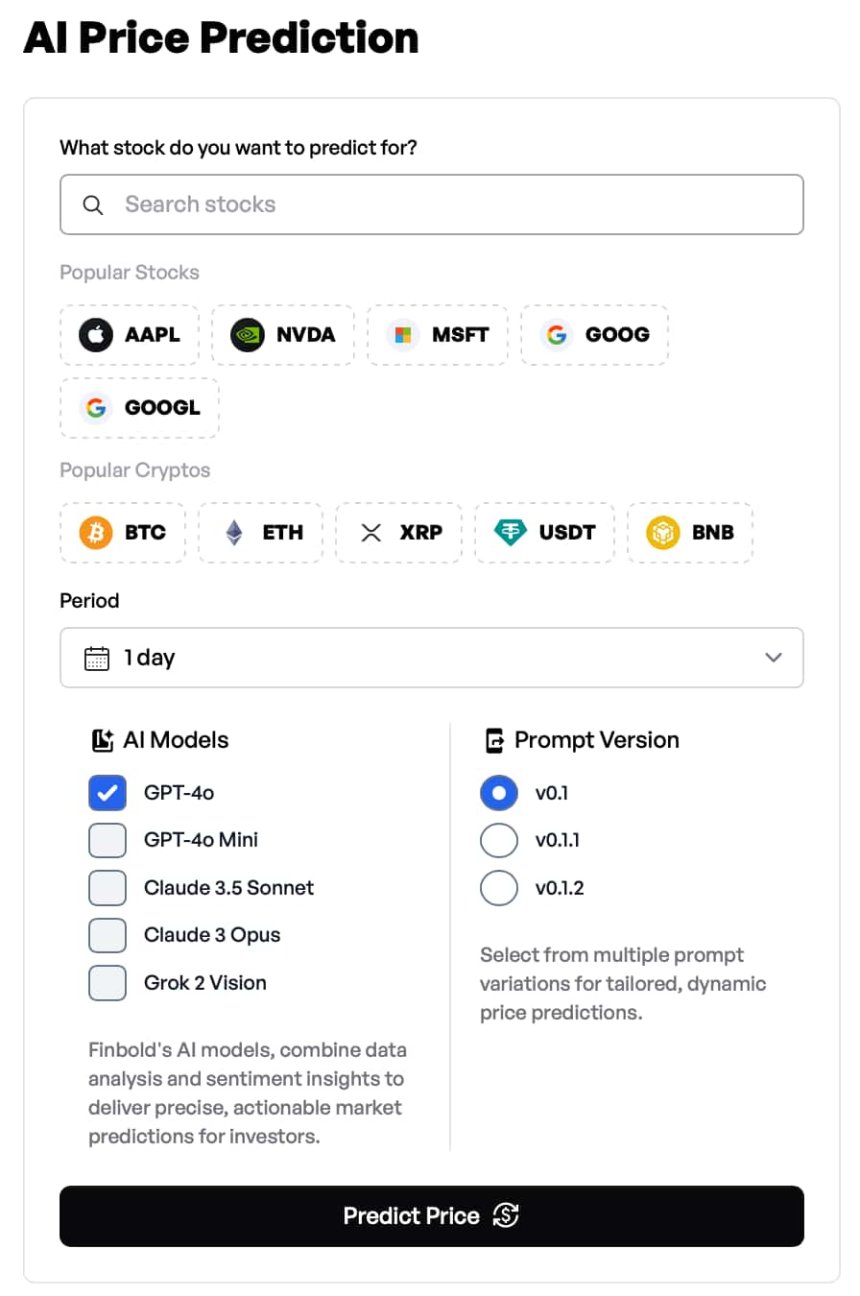Screen dimensions: 860x1296
Task: Uncheck the GPT-4o model checkbox
Action: click(x=107, y=793)
